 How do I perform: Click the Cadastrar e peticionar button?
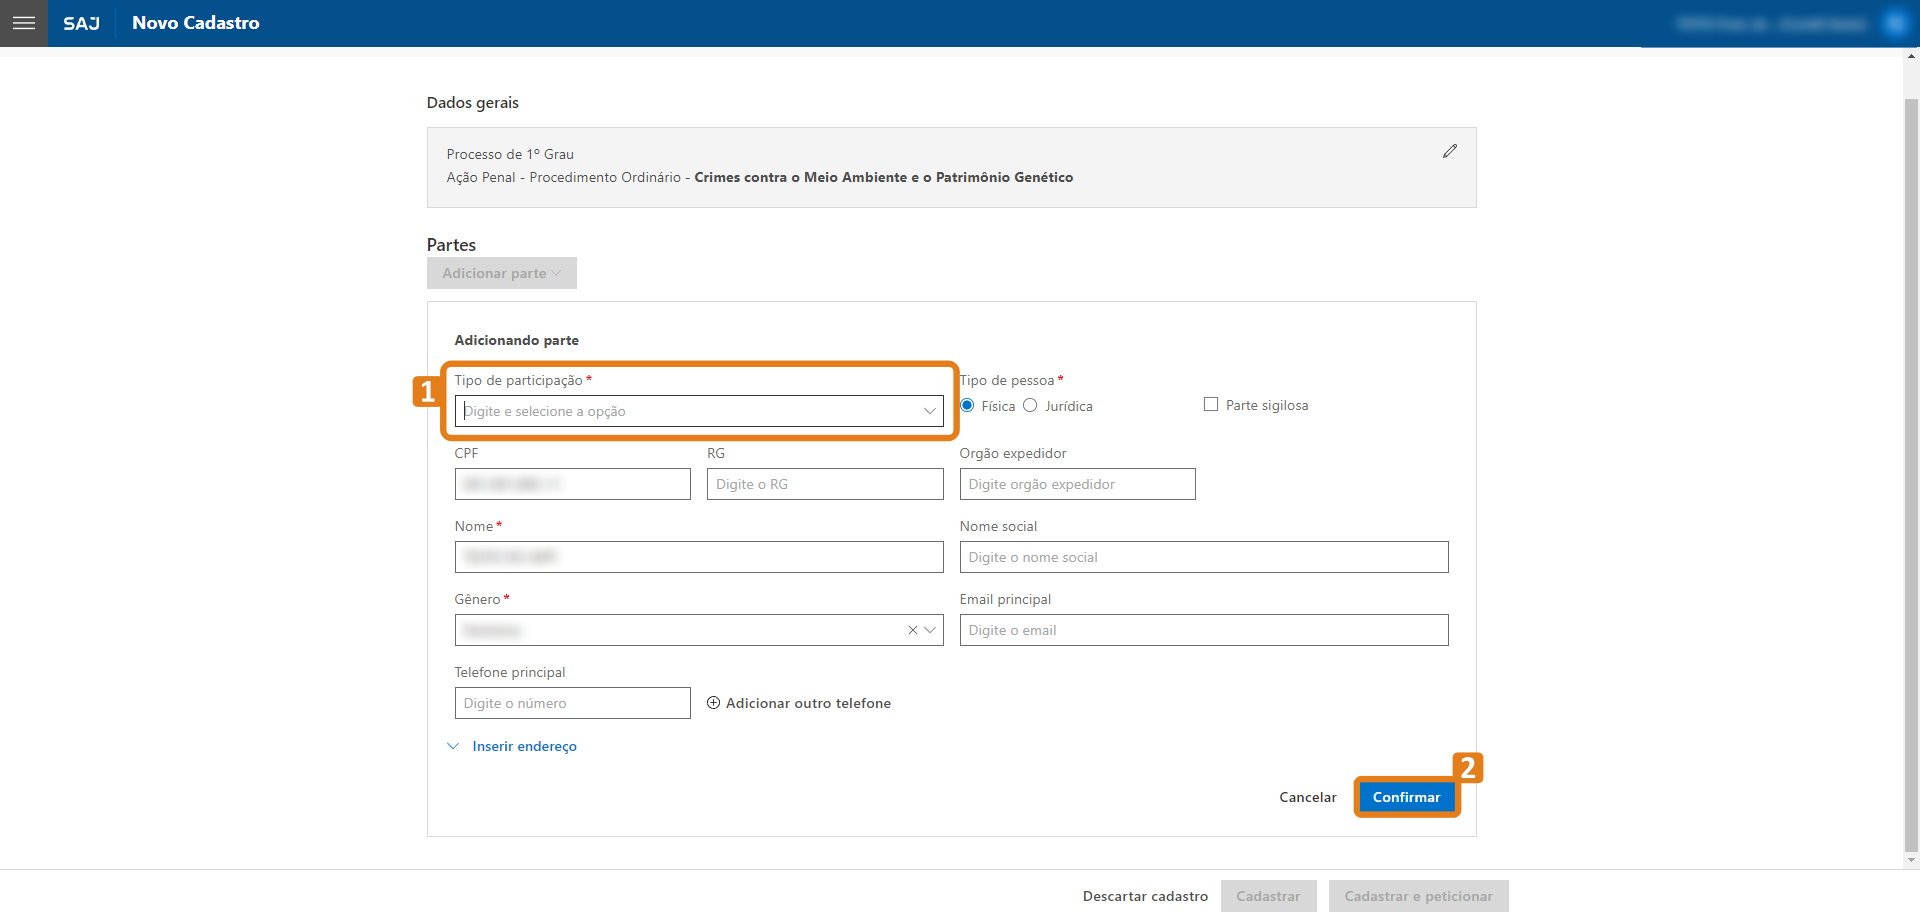(1417, 896)
